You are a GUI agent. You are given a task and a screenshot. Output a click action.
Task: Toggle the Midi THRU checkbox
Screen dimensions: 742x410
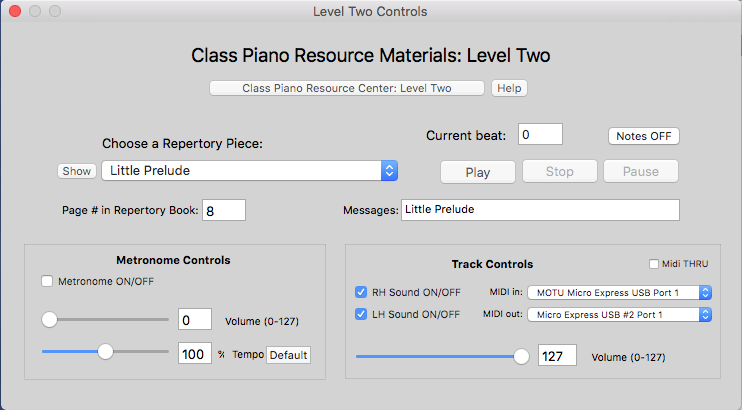coord(654,264)
